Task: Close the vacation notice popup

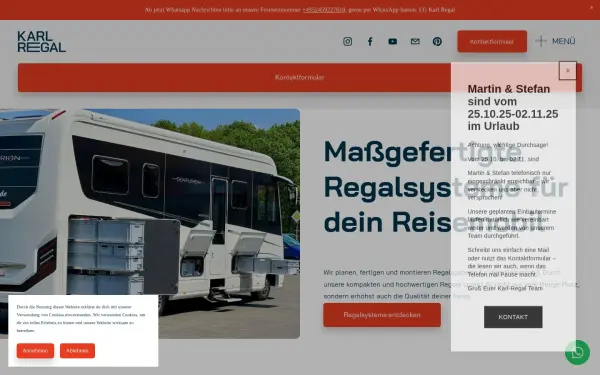Action: pyautogui.click(x=568, y=70)
